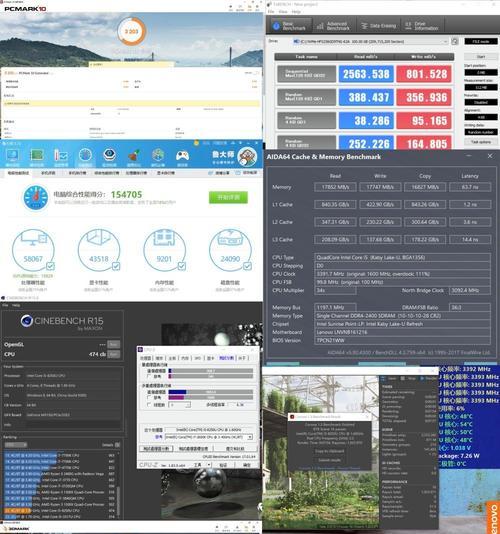Open the Writing data Random number box
This screenshot has width=500, height=534.
click(481, 132)
